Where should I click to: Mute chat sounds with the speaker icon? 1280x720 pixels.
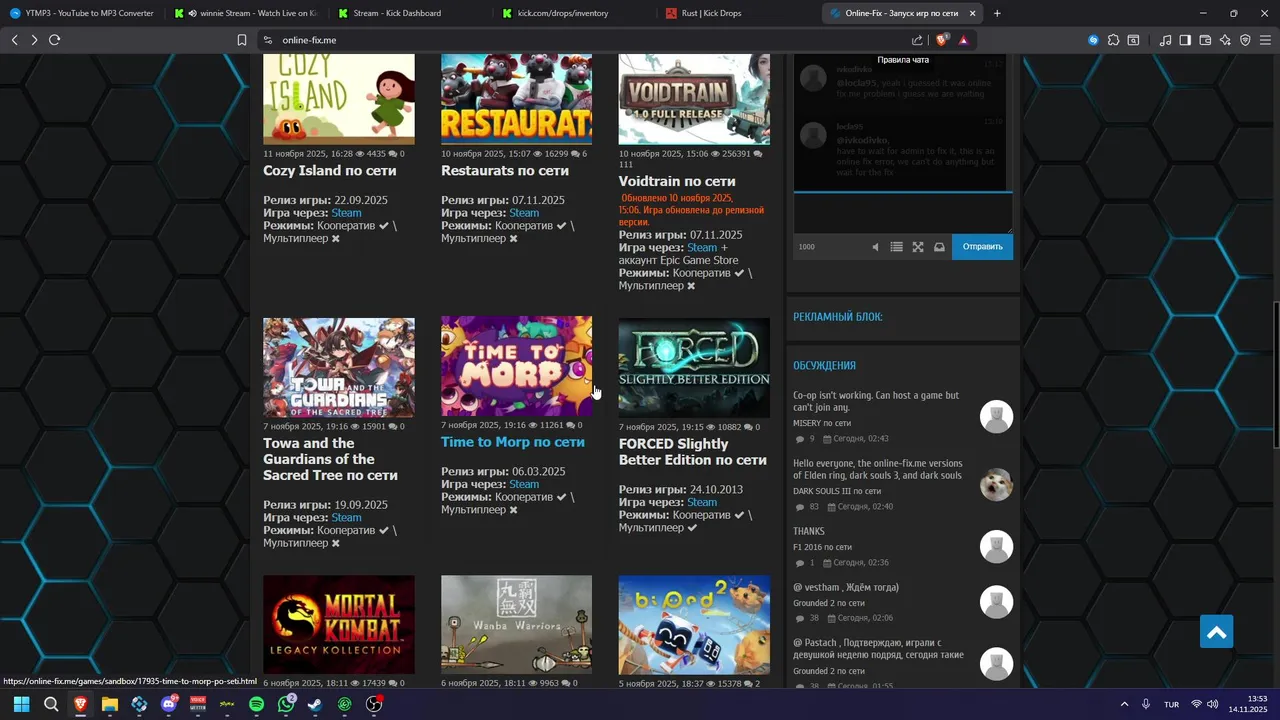coord(875,247)
